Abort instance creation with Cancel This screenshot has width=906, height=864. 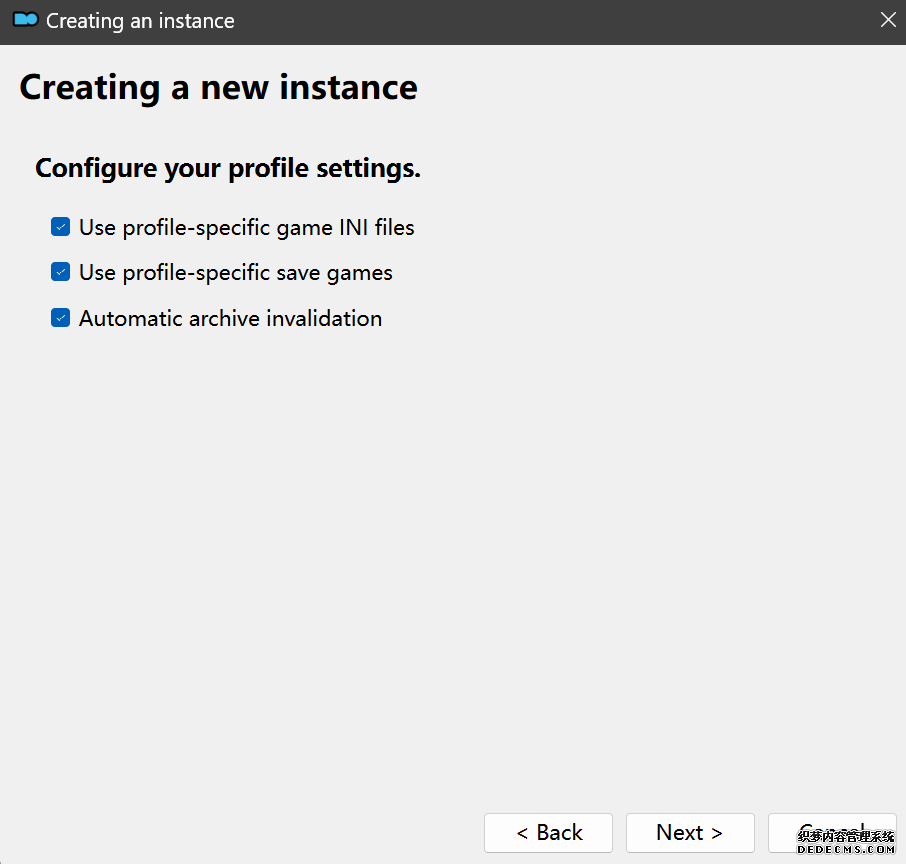coord(831,832)
